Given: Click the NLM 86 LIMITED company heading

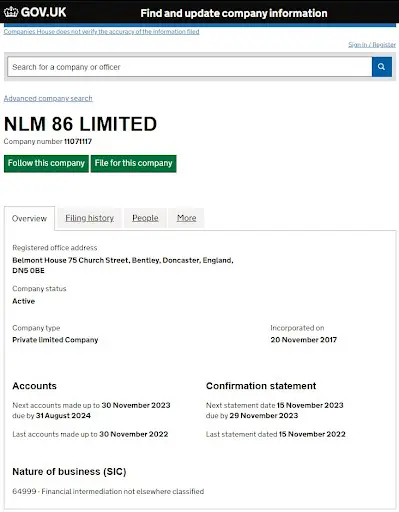Looking at the screenshot, I should coord(80,124).
